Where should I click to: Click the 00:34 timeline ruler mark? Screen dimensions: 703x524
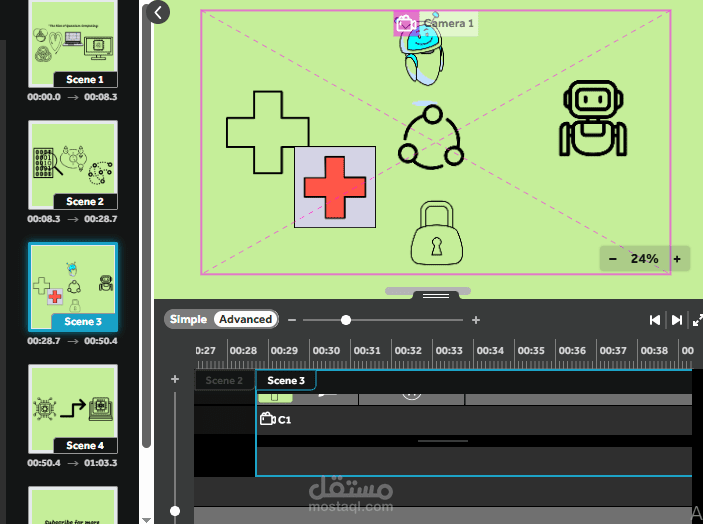click(x=490, y=351)
